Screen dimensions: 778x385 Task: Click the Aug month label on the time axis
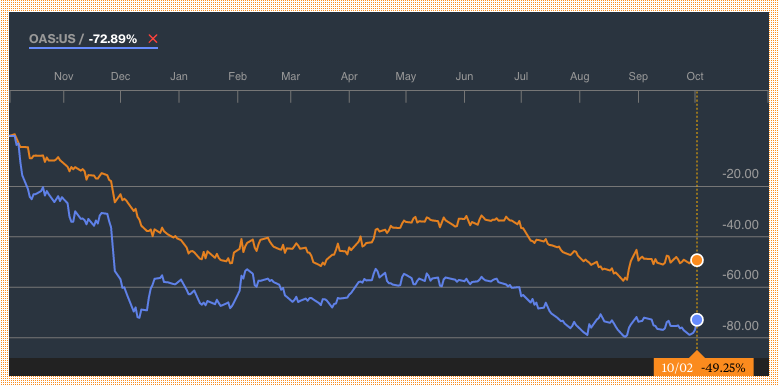point(580,76)
